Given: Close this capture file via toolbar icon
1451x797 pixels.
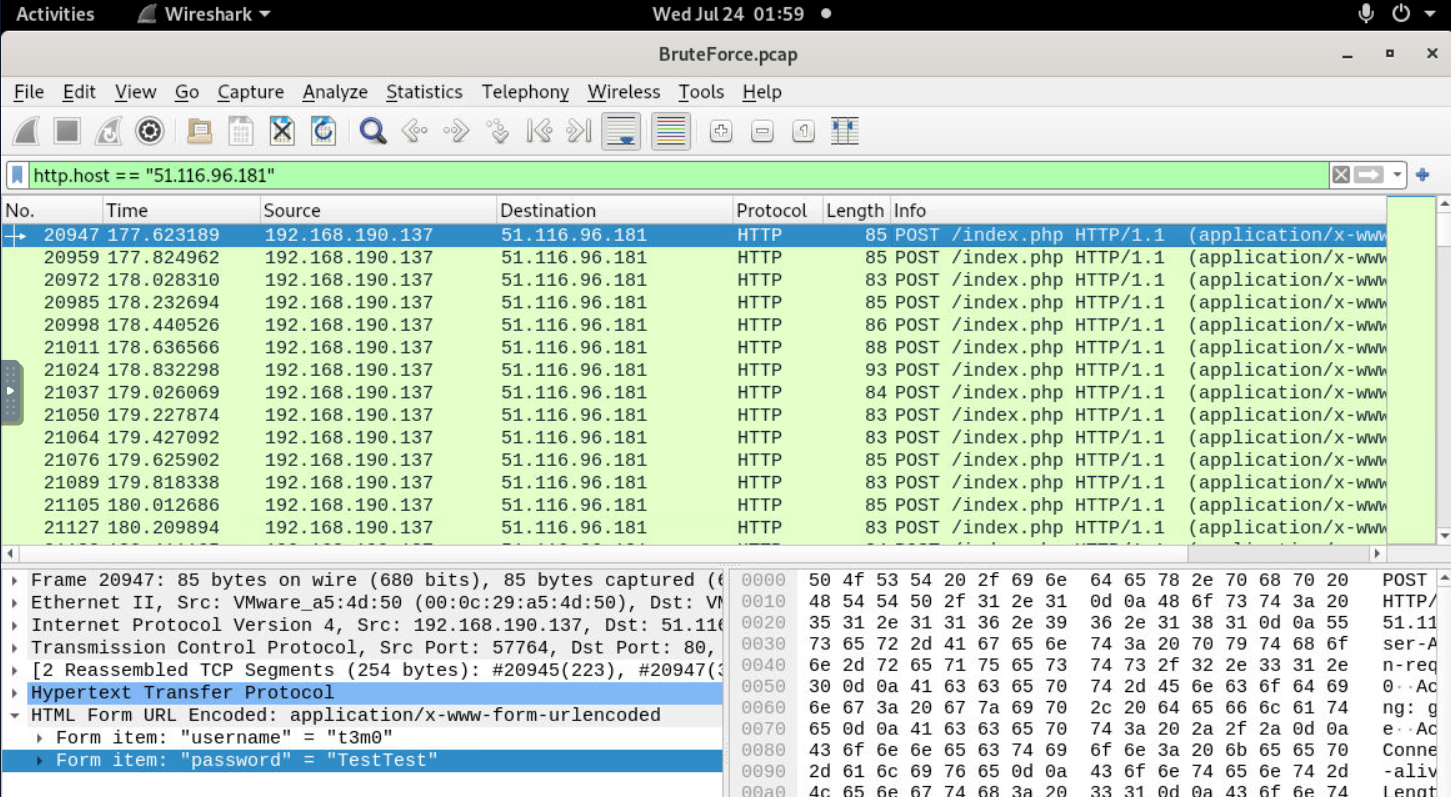Looking at the screenshot, I should point(282,131).
